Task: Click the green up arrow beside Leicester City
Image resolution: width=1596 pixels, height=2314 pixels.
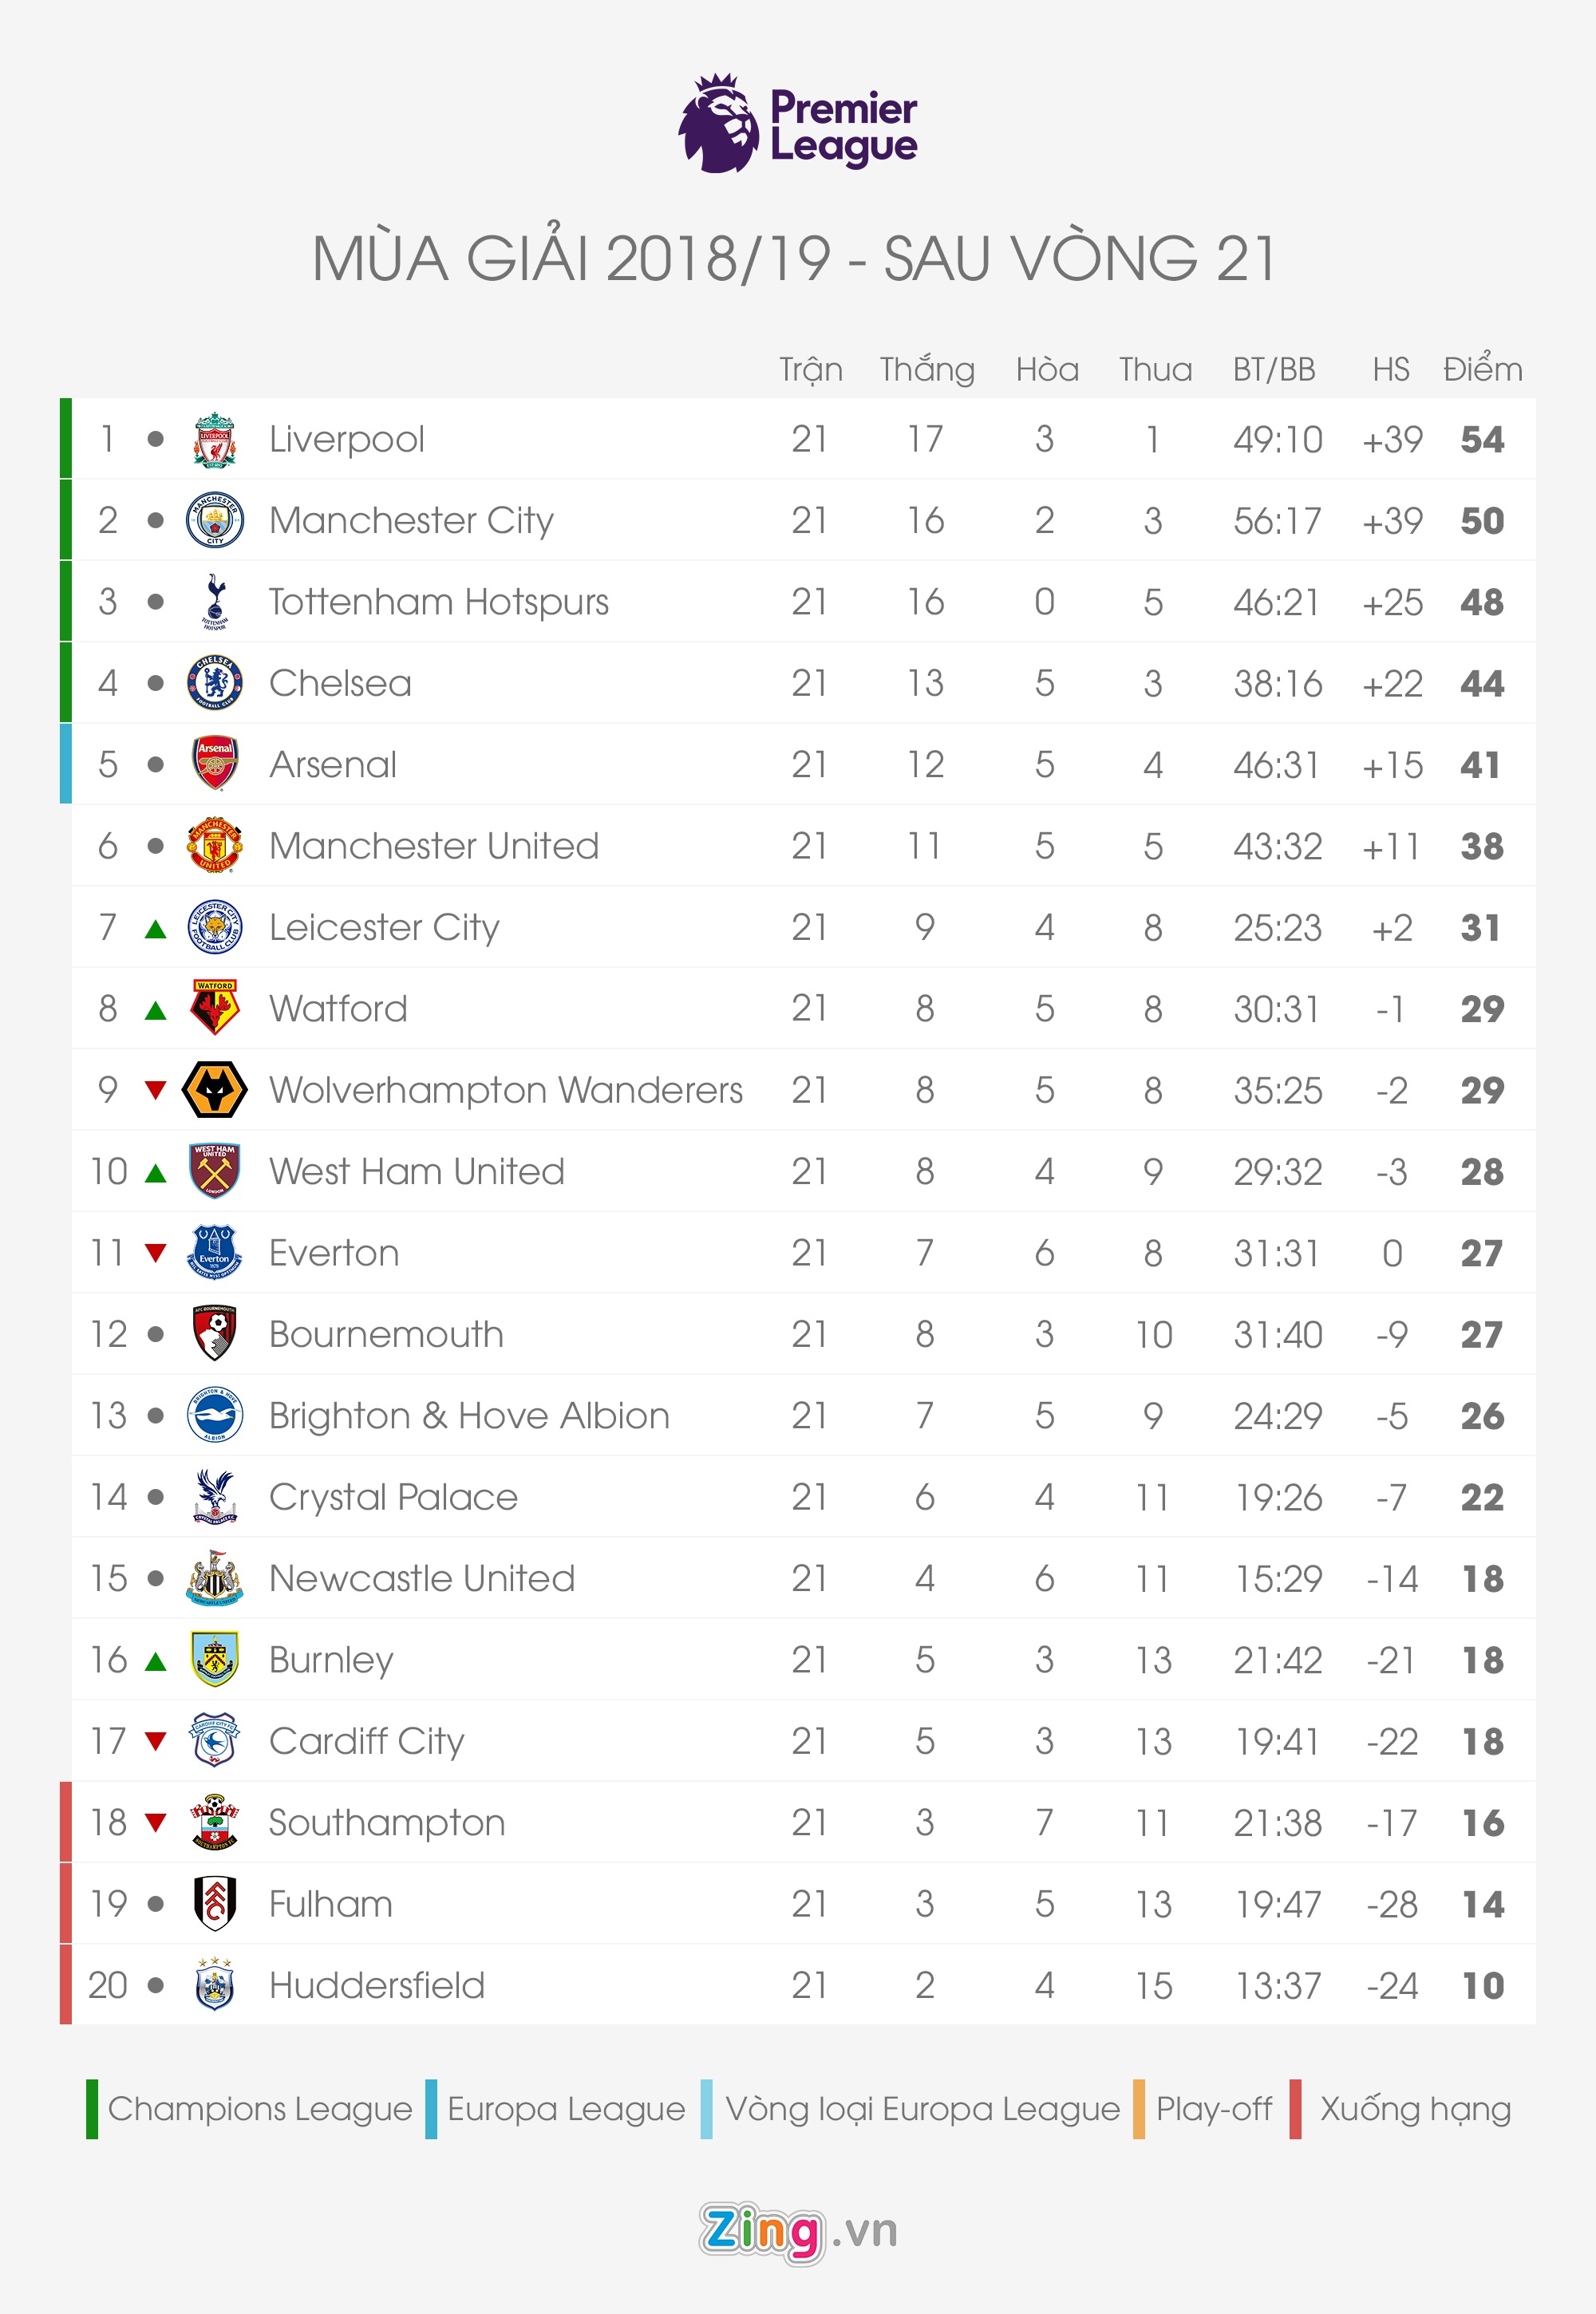Action: tap(155, 929)
